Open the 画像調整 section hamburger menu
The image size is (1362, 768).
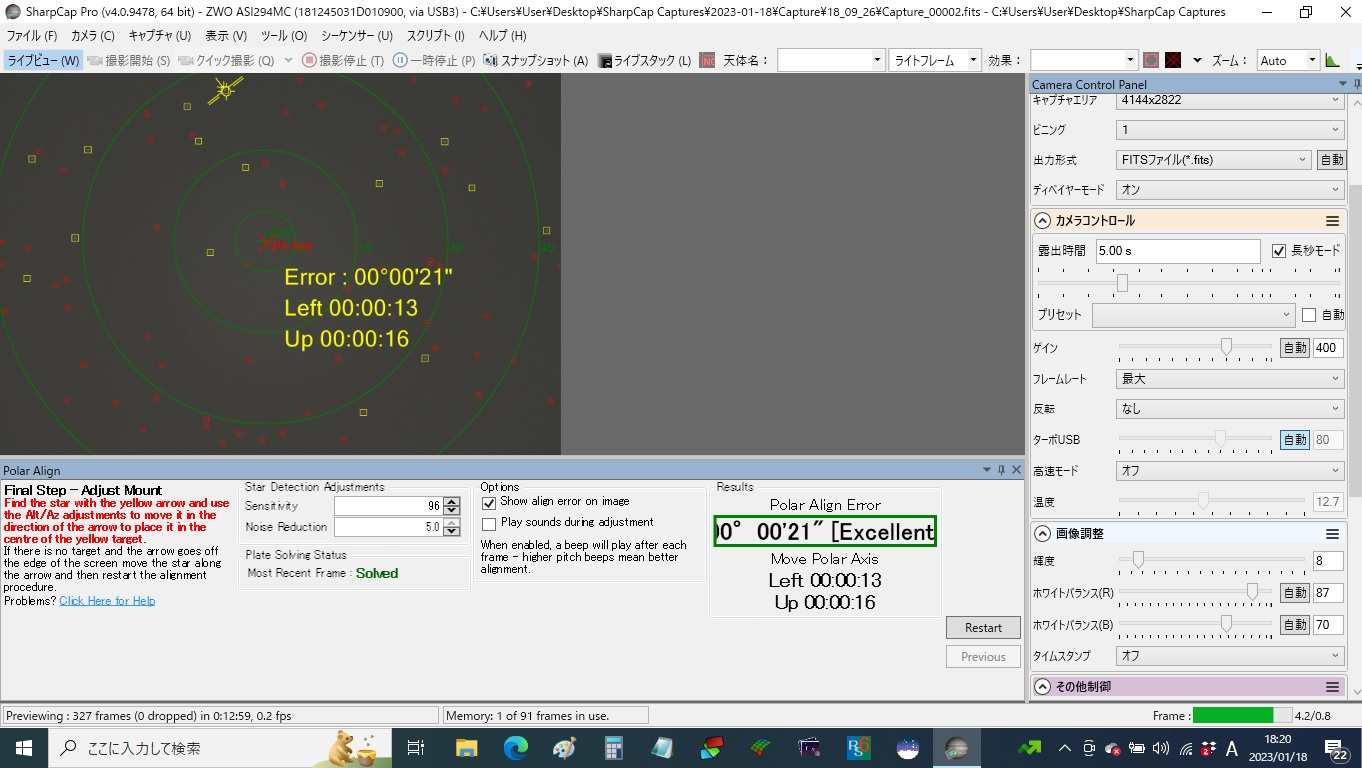coord(1332,534)
